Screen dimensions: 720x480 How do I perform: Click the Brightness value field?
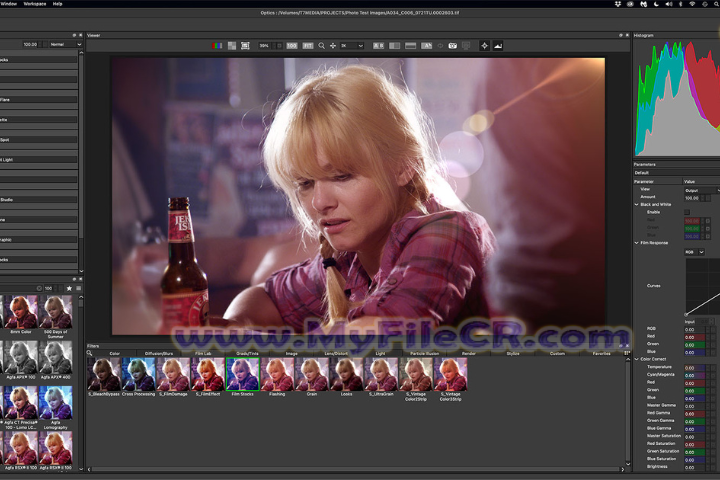(x=695, y=468)
